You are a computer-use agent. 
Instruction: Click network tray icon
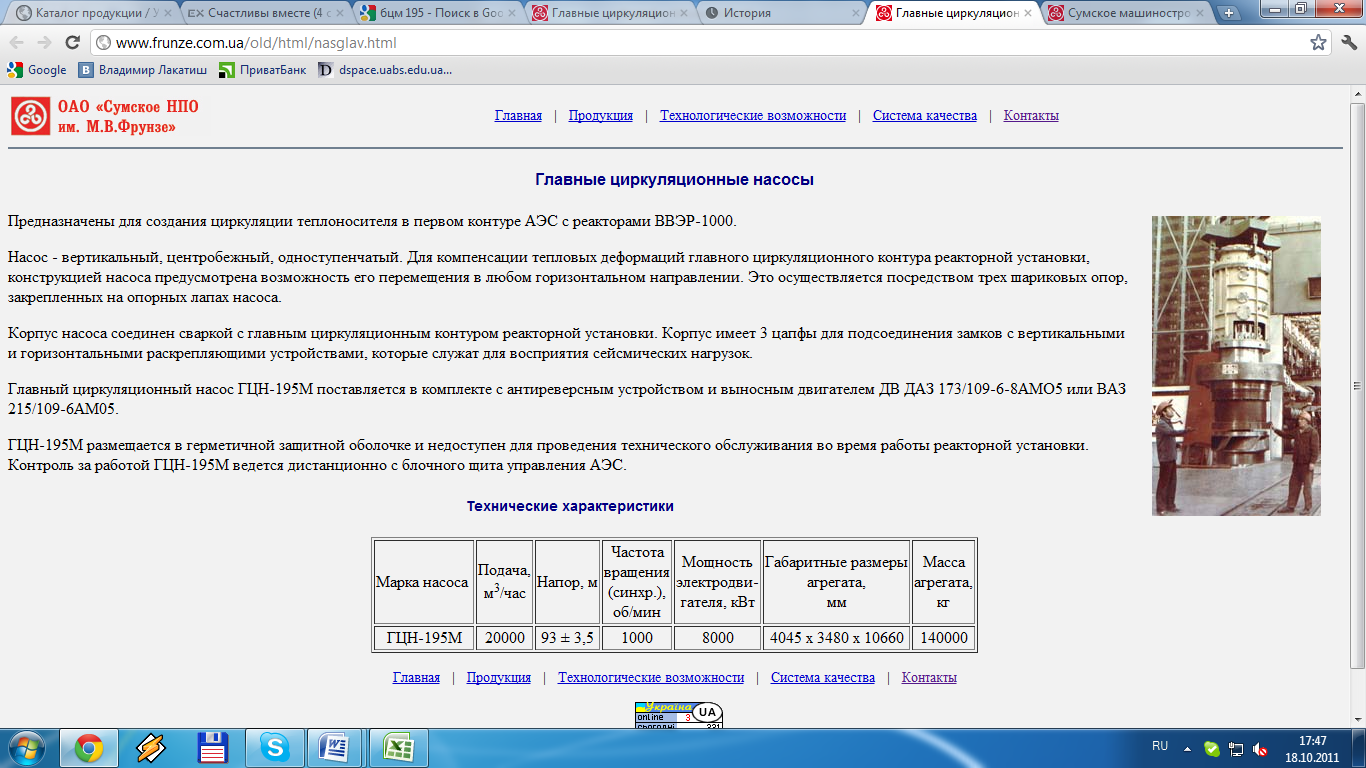1237,748
